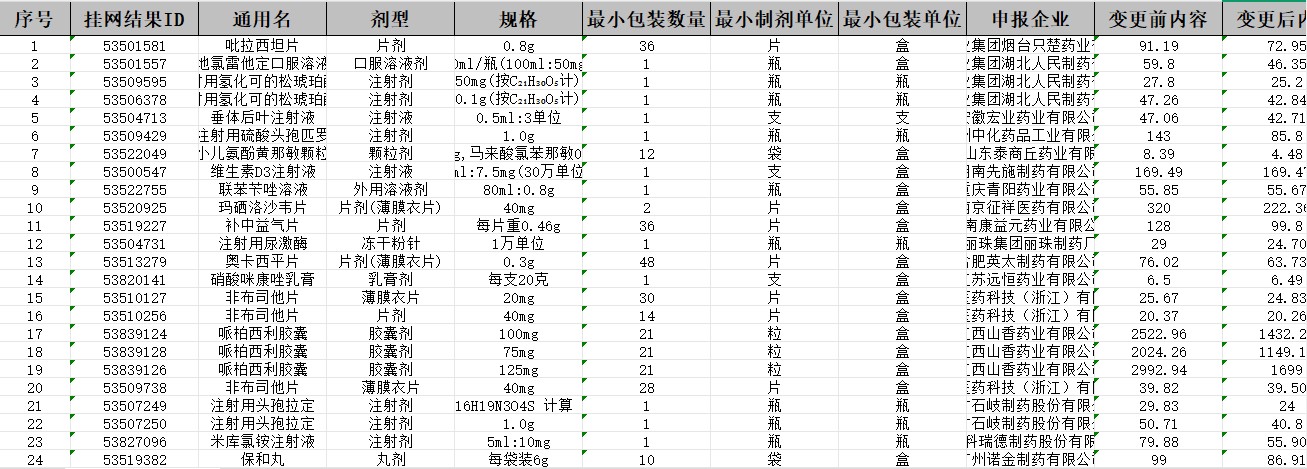The image size is (1307, 469).
Task: Click the 序号 column header
Action: [x=35, y=19]
